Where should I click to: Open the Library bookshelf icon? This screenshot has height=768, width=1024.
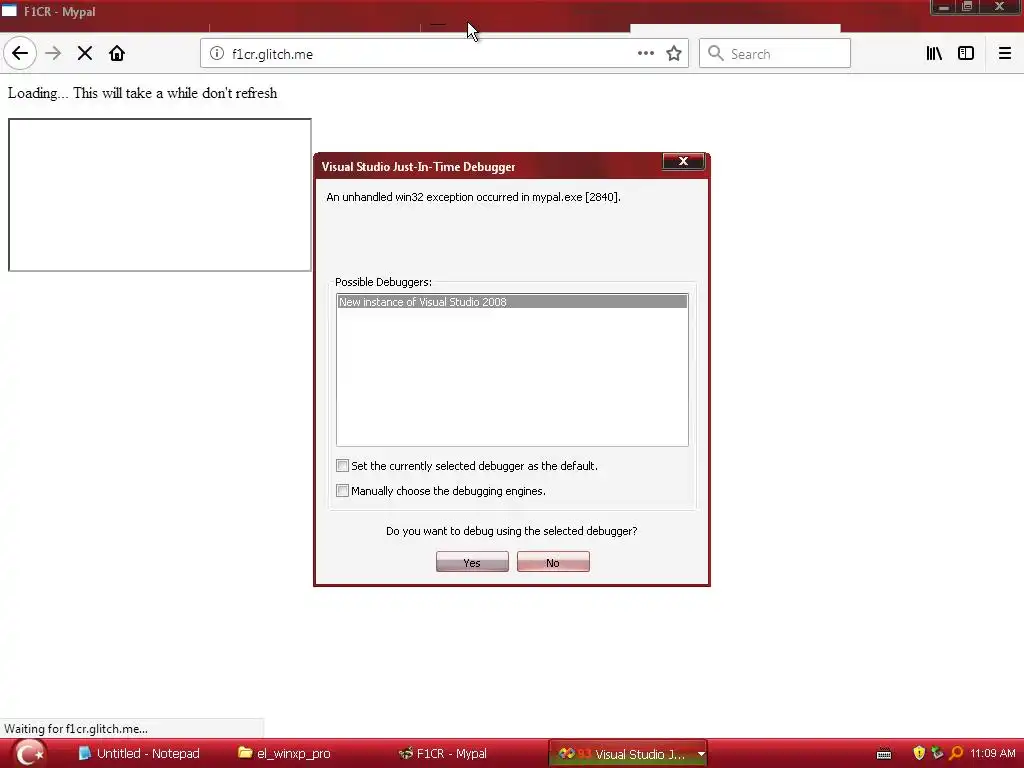934,54
